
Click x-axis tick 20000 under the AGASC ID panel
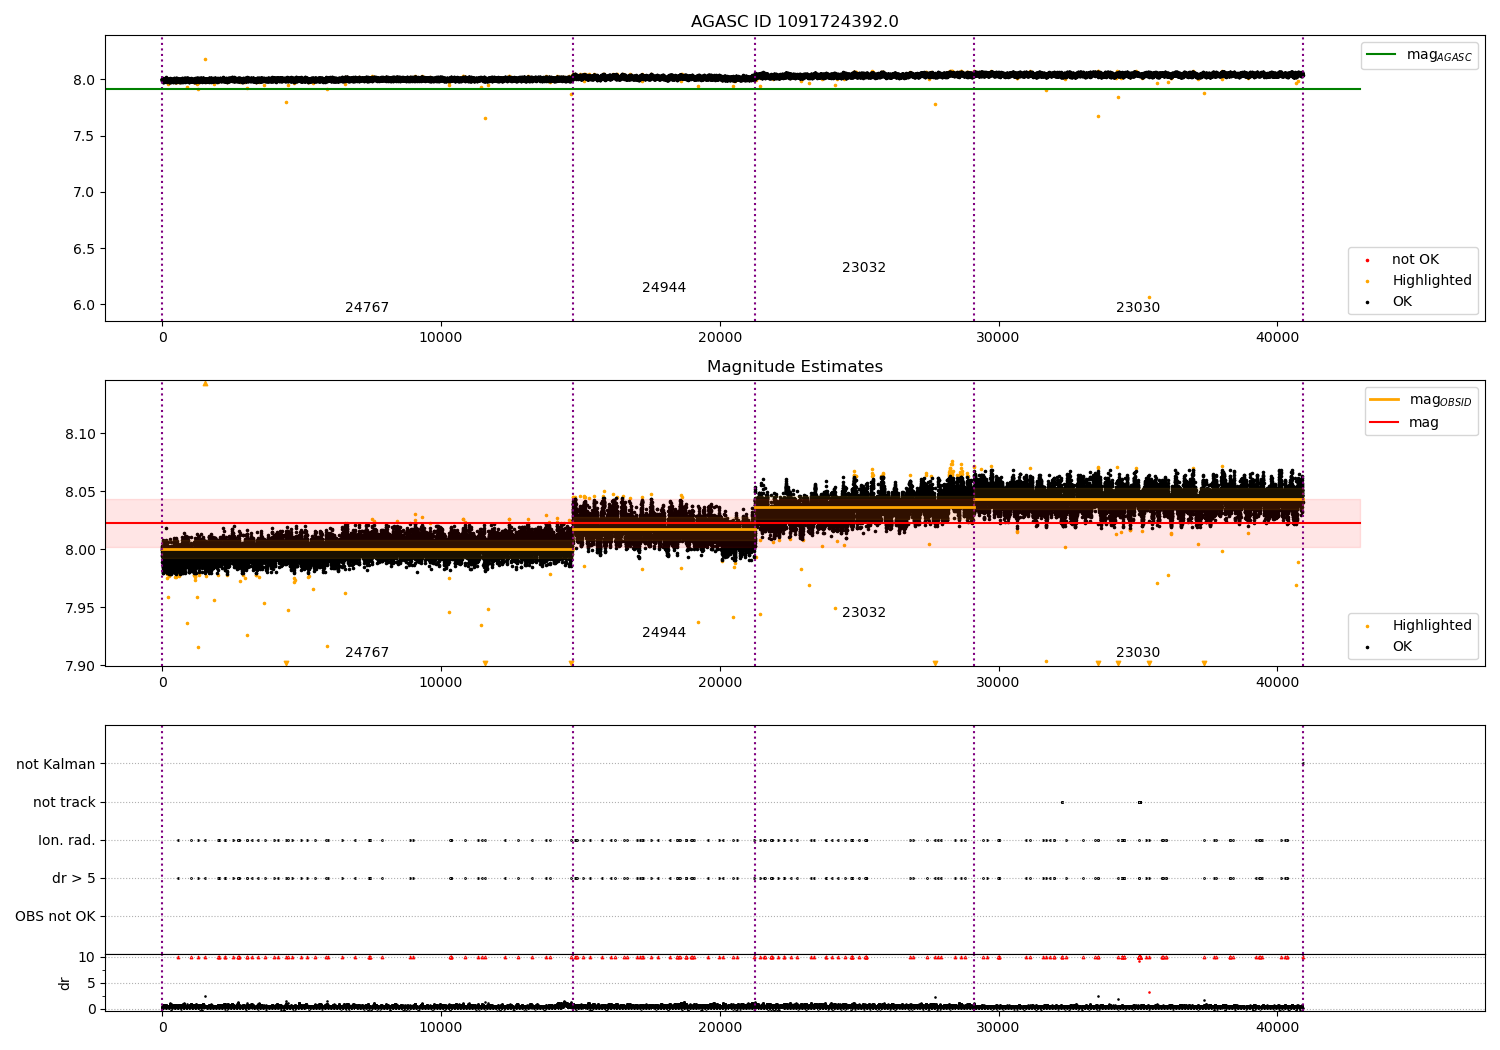click(720, 338)
